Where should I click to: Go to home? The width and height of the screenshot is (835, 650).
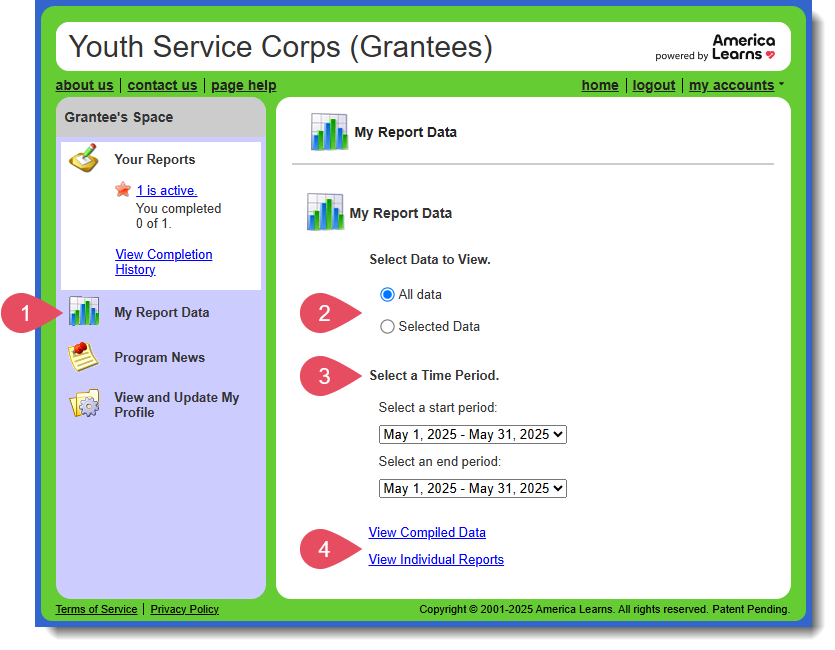[x=600, y=85]
